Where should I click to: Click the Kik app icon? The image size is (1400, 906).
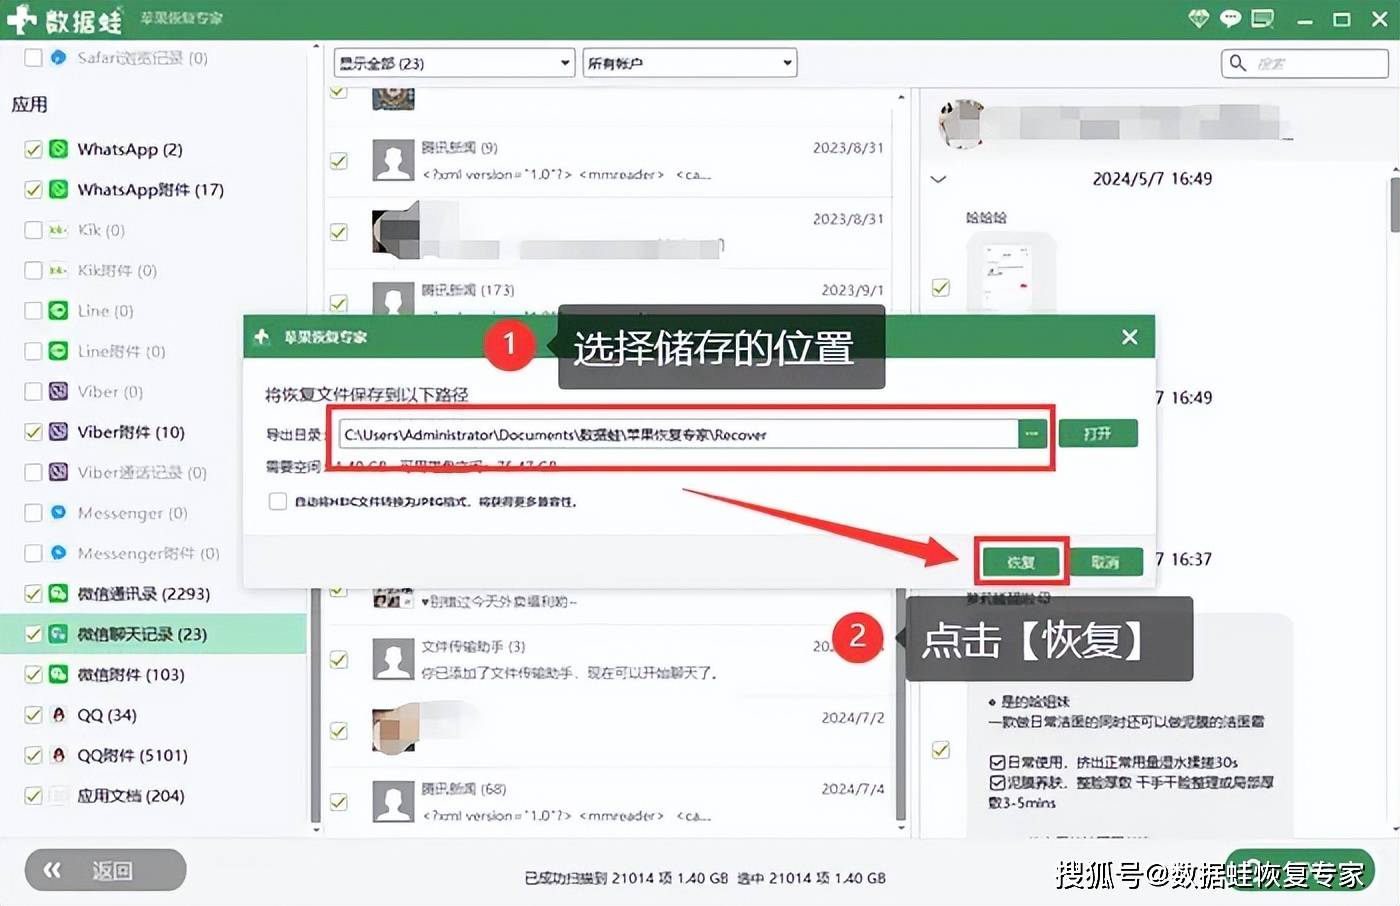tap(59, 230)
